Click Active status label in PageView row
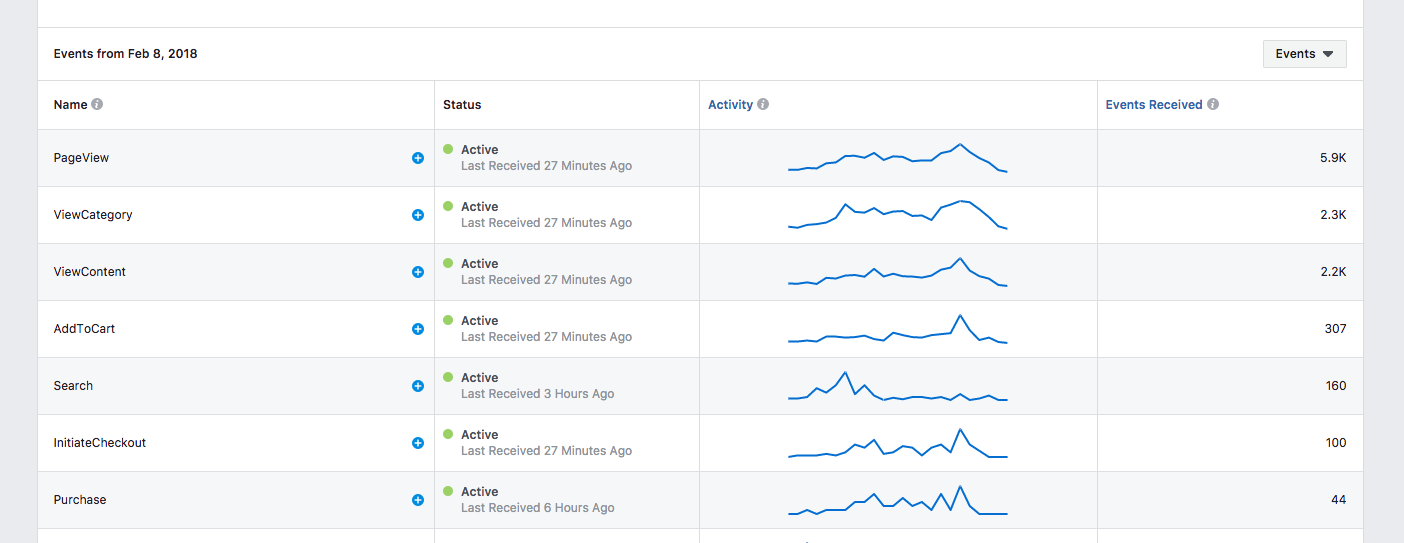Screen dimensions: 1404x543 coord(480,150)
